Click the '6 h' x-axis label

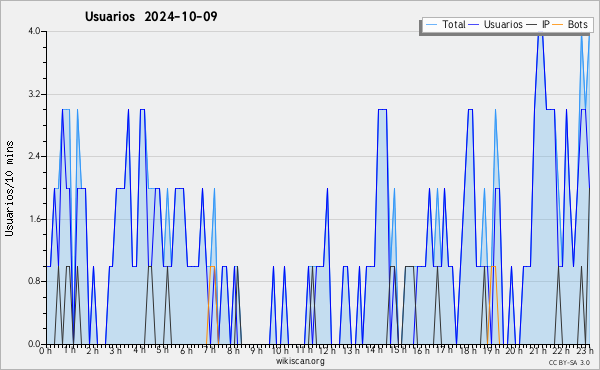(186, 351)
